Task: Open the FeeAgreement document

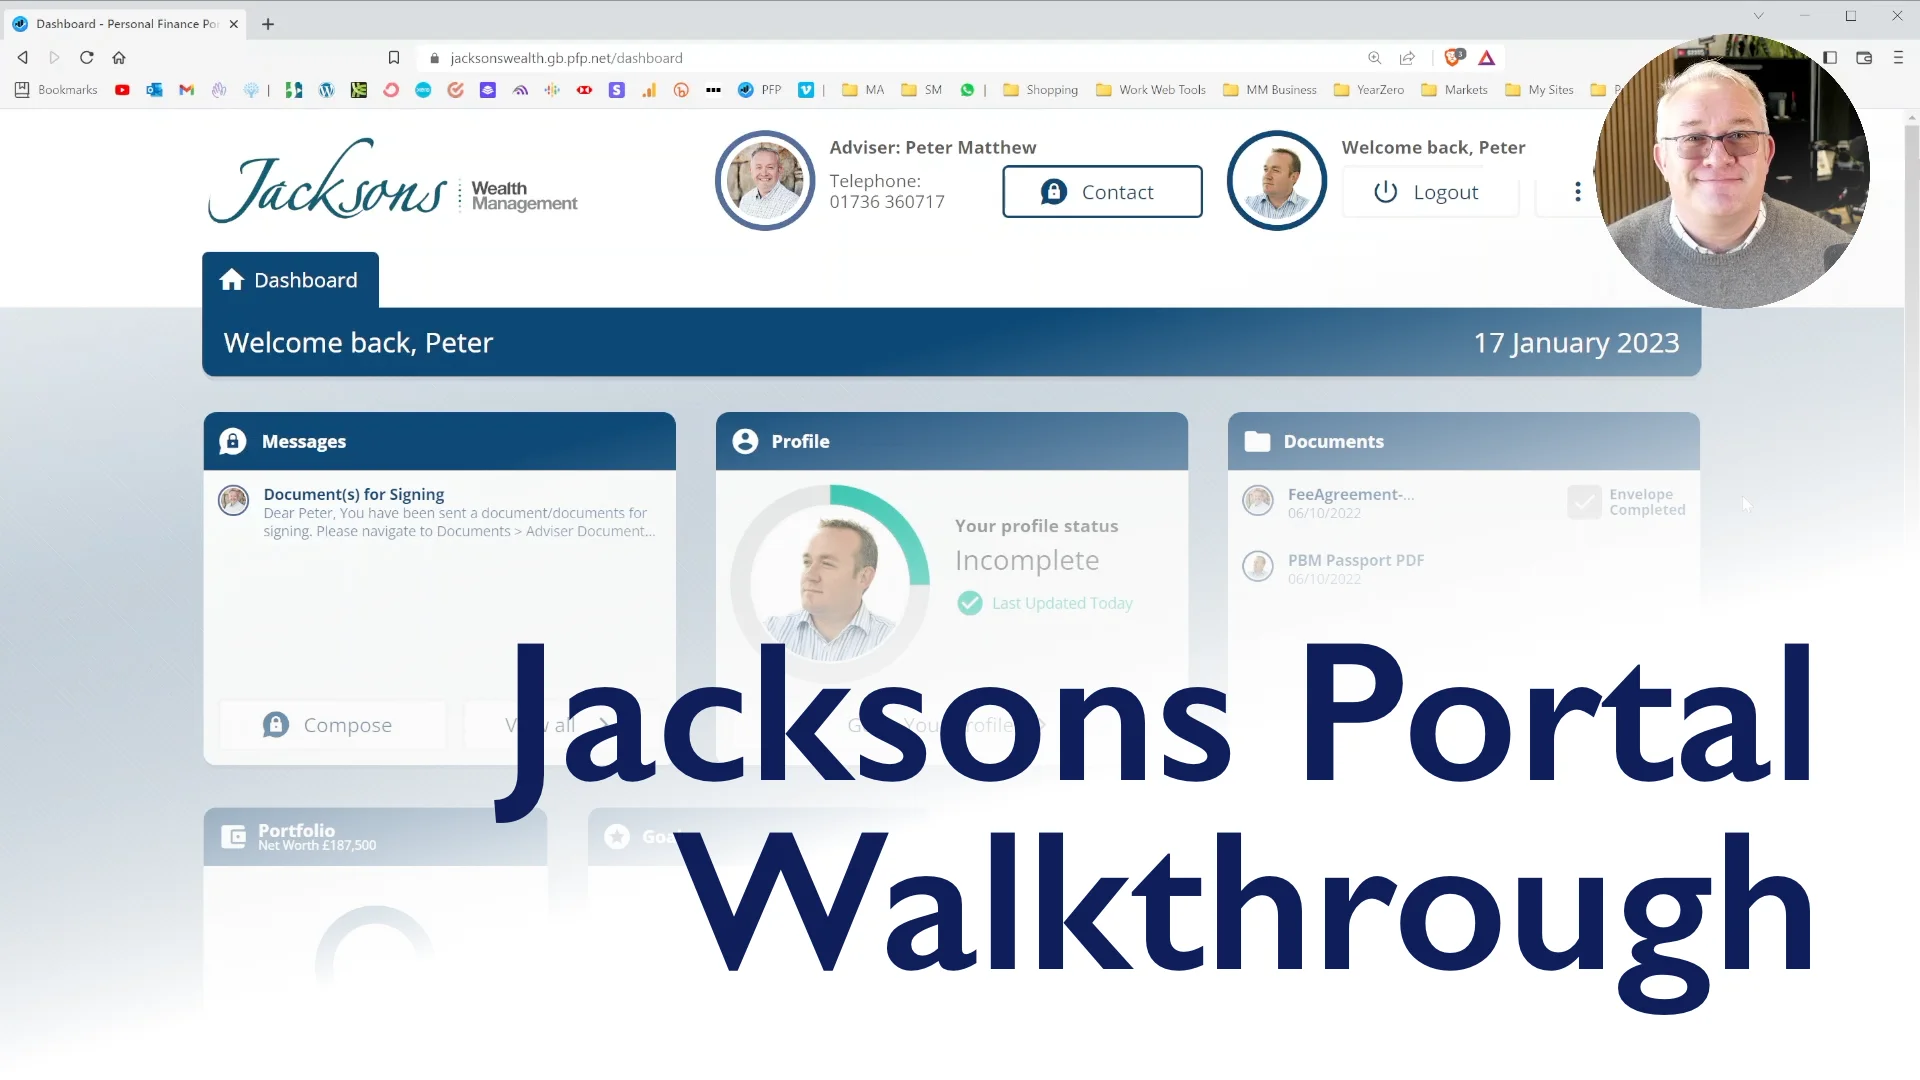Action: [1350, 495]
